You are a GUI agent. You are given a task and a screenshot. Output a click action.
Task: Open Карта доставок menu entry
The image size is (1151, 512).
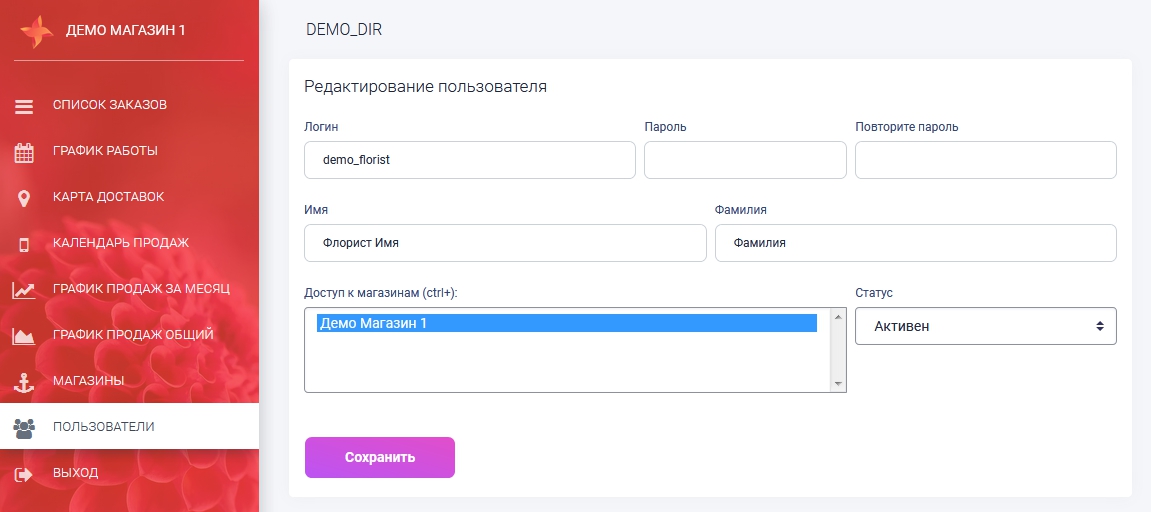[x=108, y=197]
